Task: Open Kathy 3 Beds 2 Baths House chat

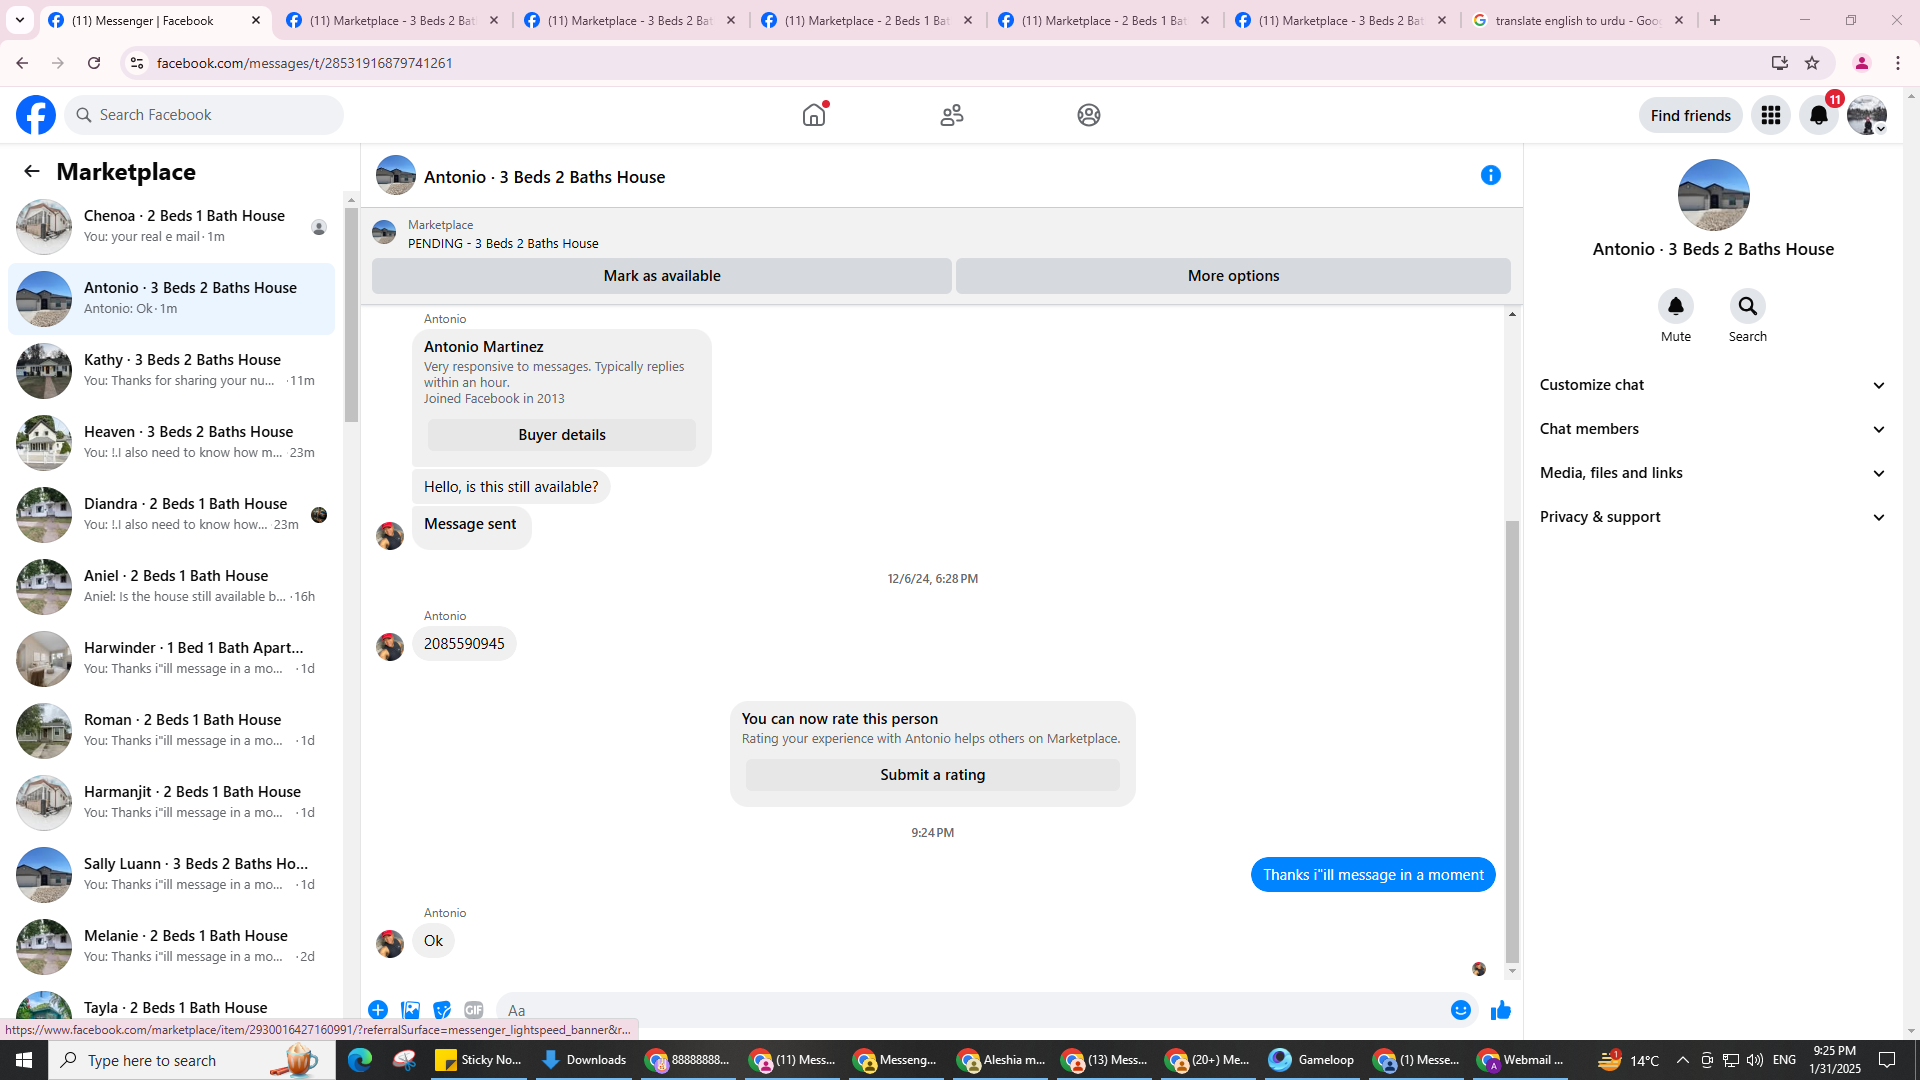Action: [x=172, y=371]
